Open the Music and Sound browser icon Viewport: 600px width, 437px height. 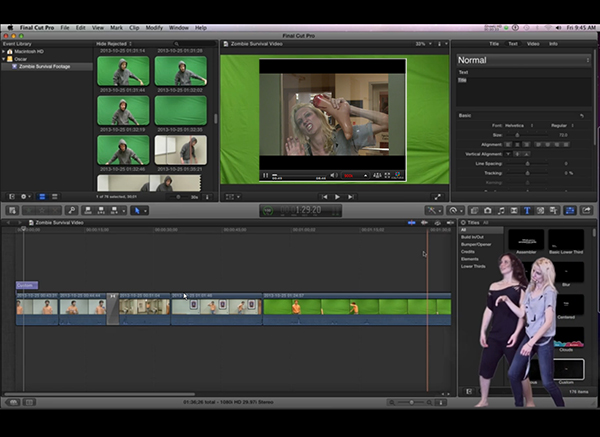[x=501, y=210]
